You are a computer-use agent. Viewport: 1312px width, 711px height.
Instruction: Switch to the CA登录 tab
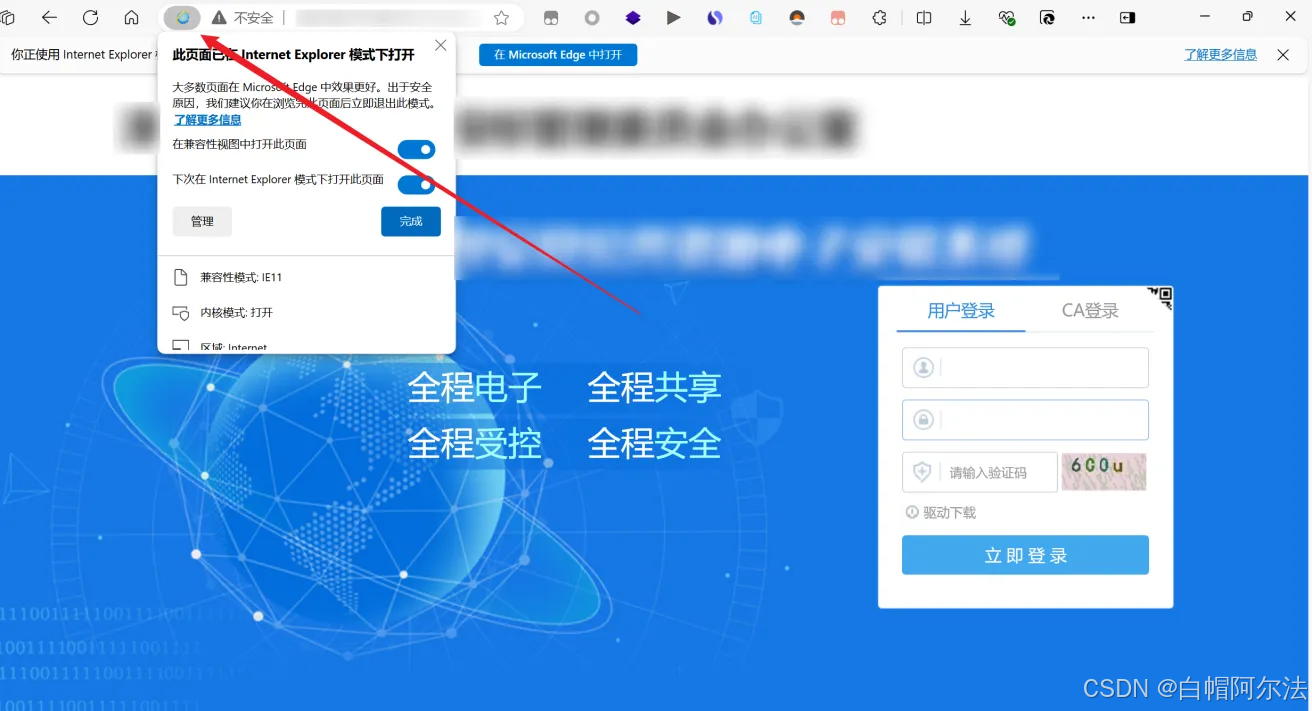(1088, 310)
